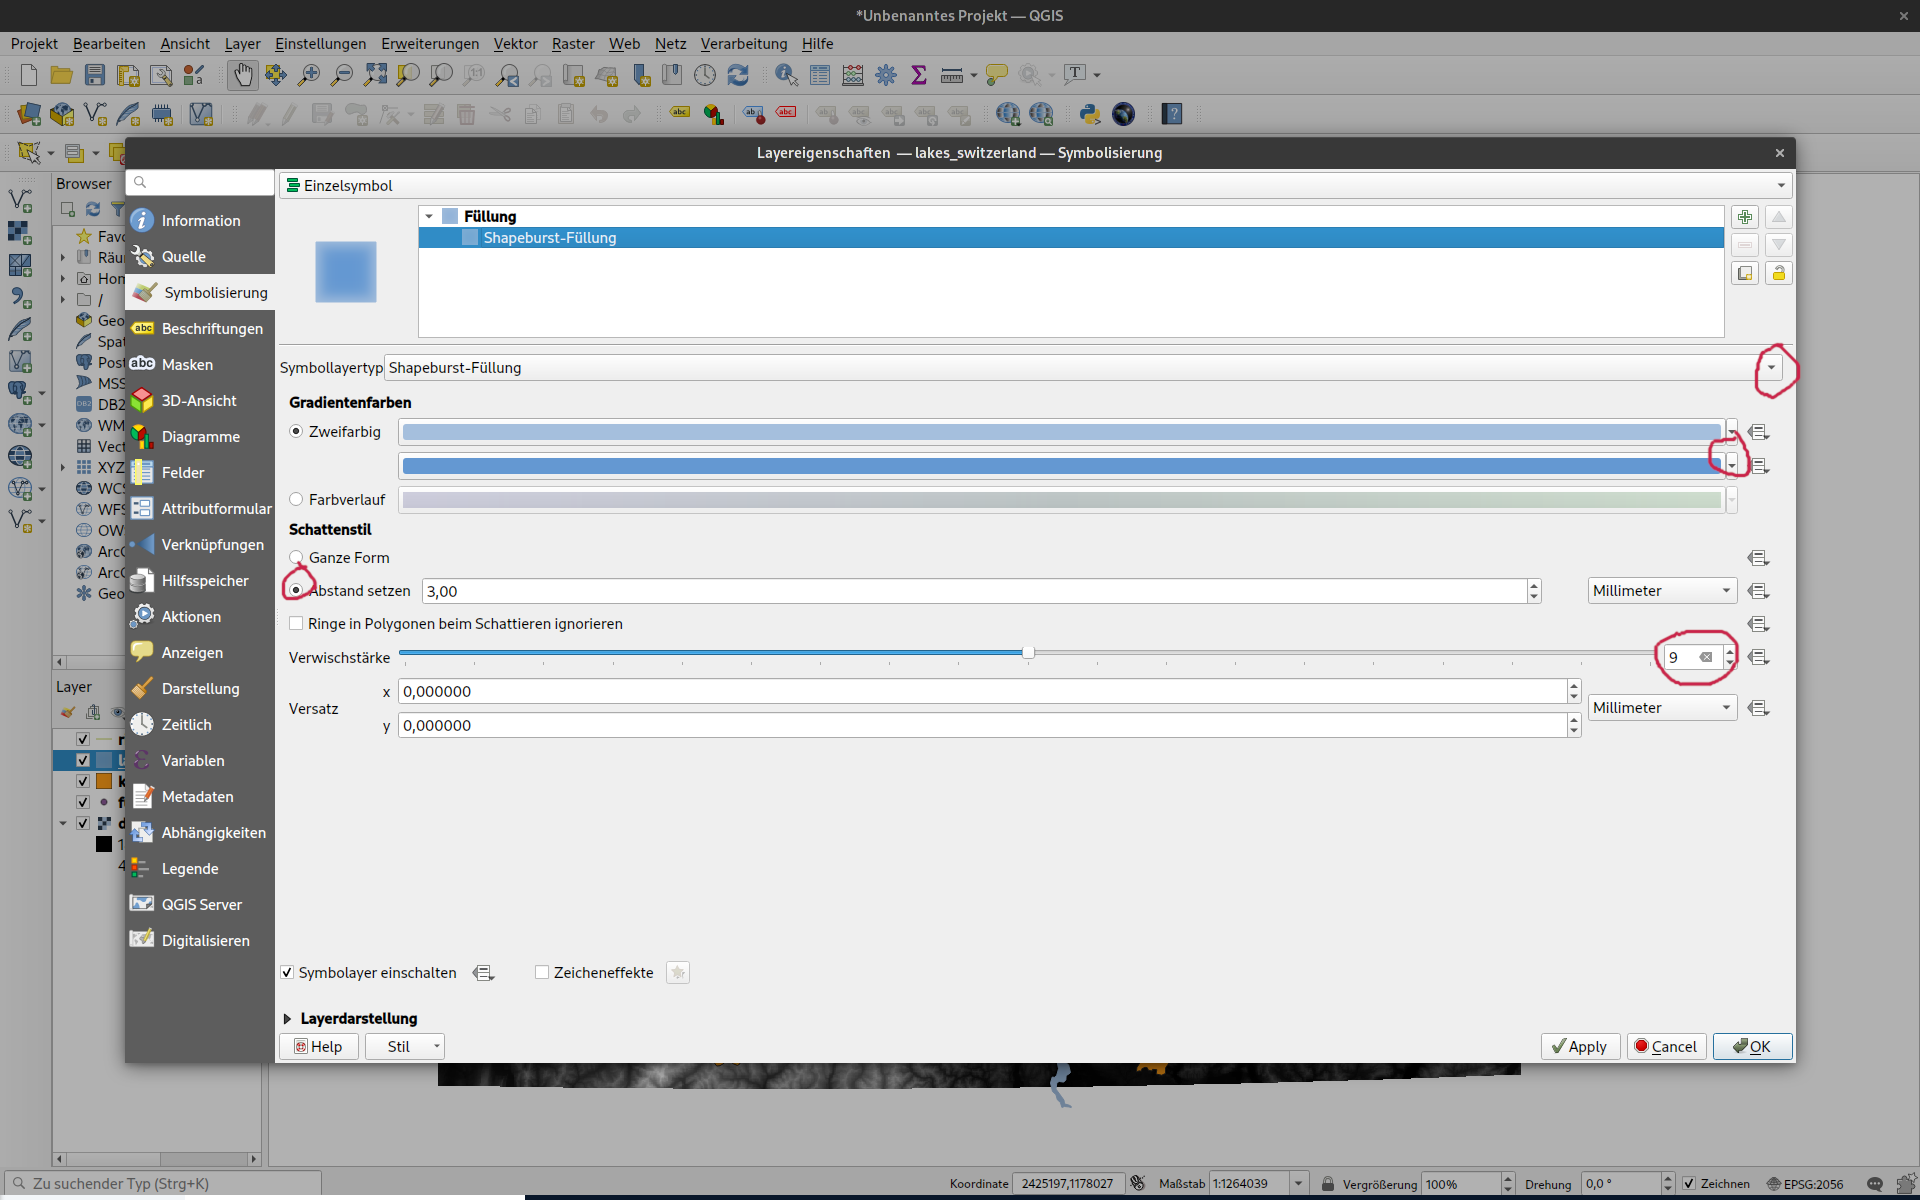This screenshot has height=1200, width=1920.
Task: Open the Python console icon in toolbar
Action: point(1090,114)
